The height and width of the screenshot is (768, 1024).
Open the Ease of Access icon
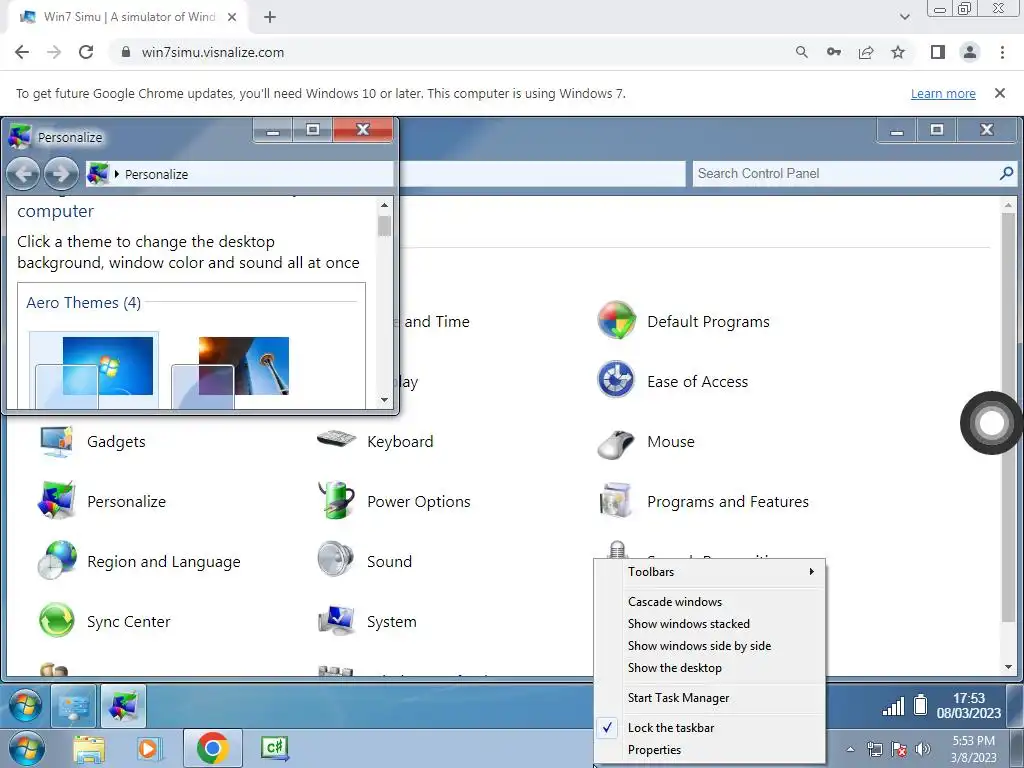tap(616, 380)
